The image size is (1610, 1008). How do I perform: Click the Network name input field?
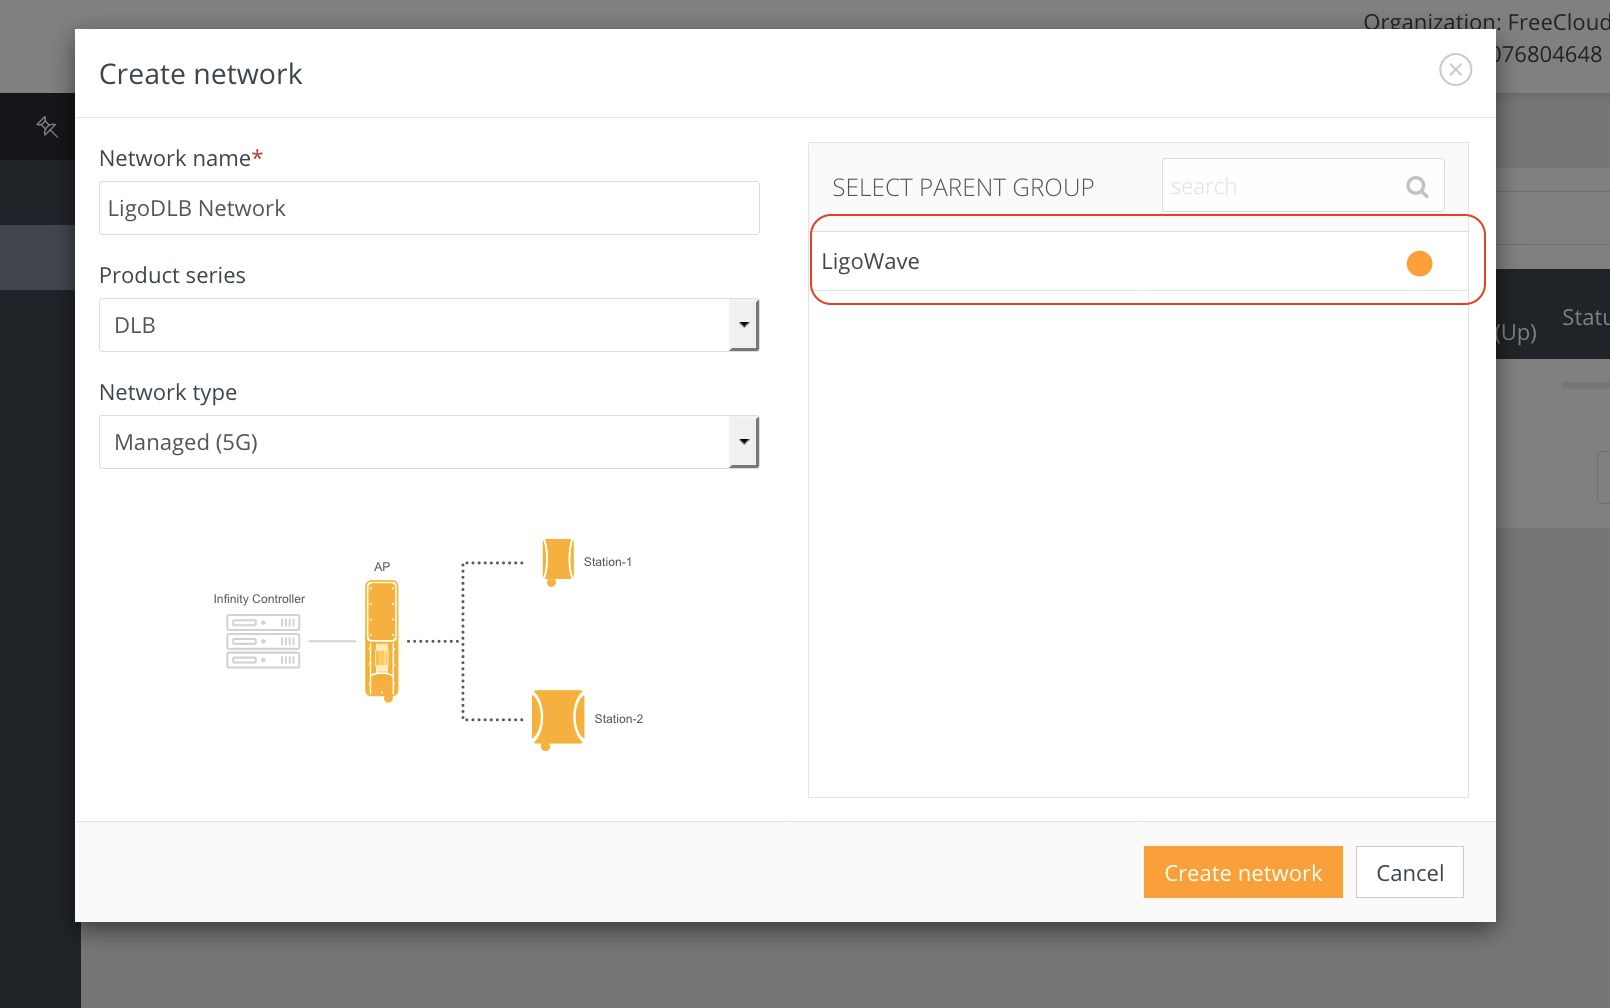428,207
